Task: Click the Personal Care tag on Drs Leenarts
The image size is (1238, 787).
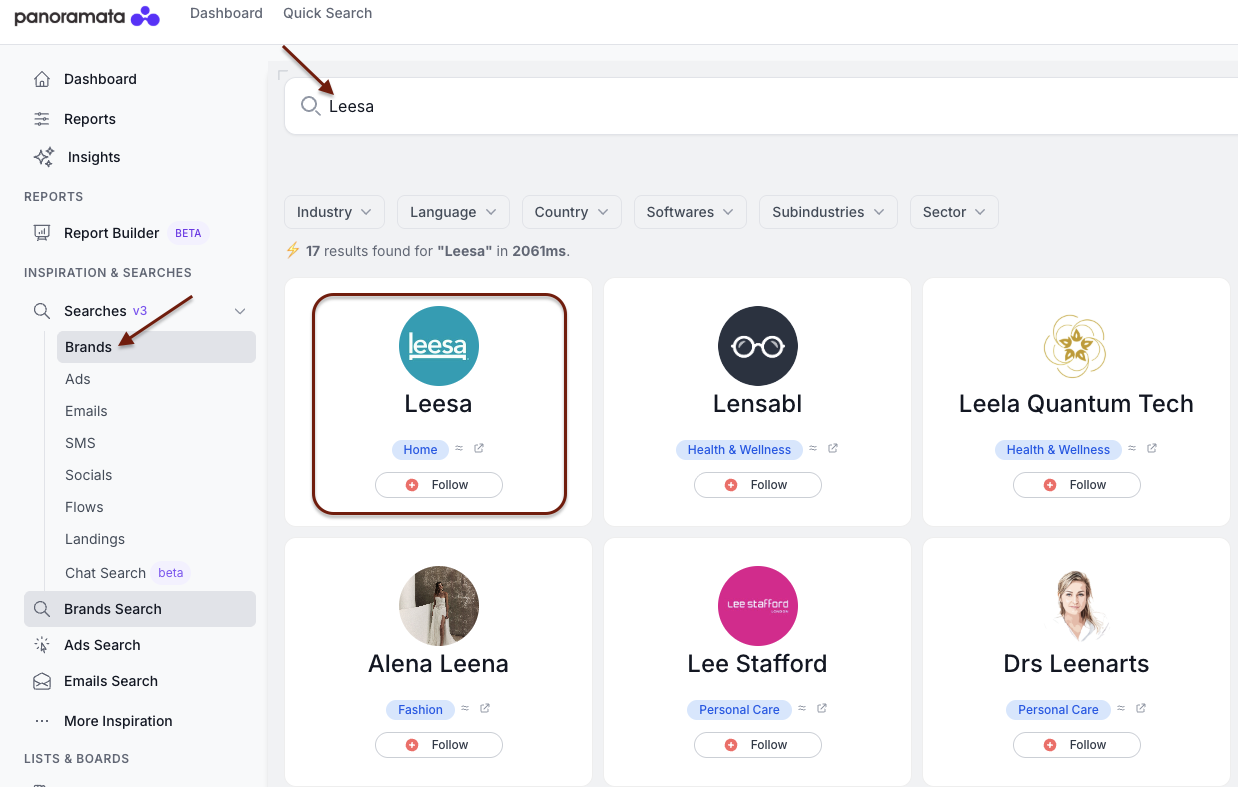Action: point(1058,710)
